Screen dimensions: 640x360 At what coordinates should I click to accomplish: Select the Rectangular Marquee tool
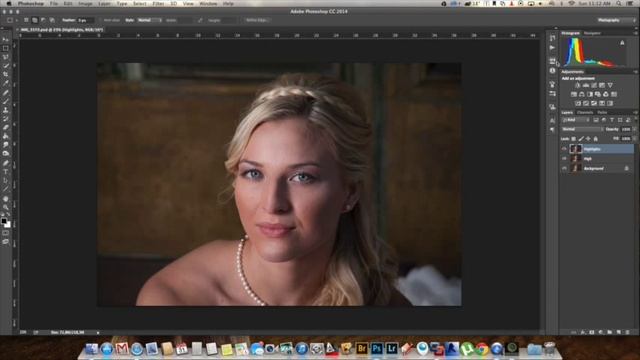[6, 48]
